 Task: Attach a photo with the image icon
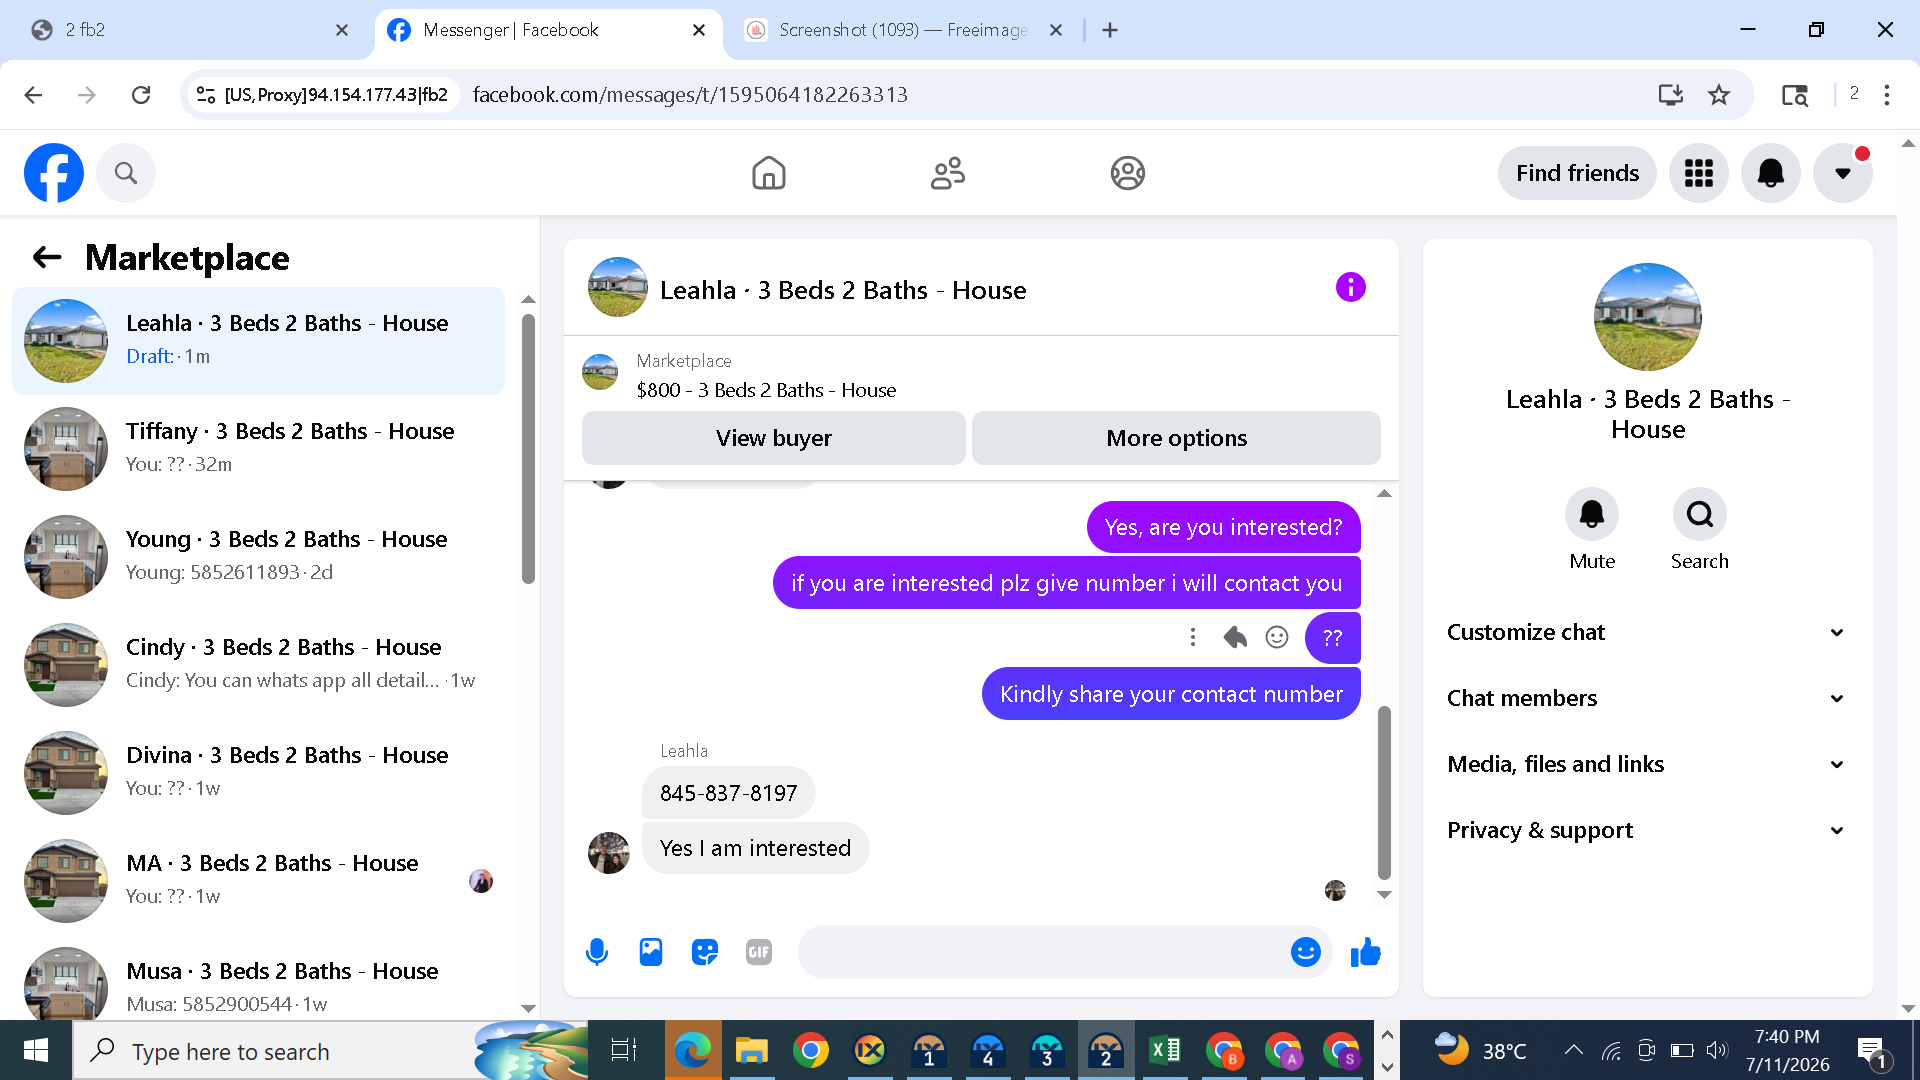pyautogui.click(x=651, y=952)
